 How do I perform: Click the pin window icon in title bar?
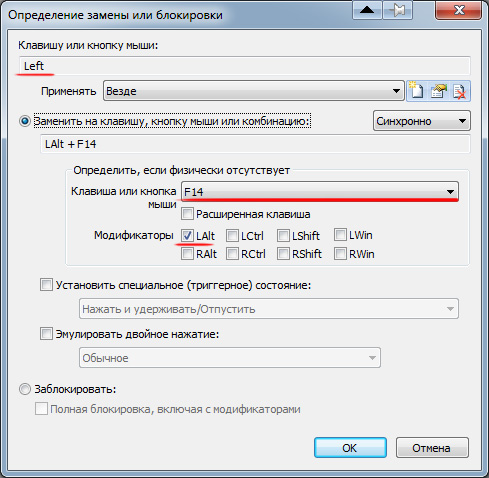coord(398,10)
